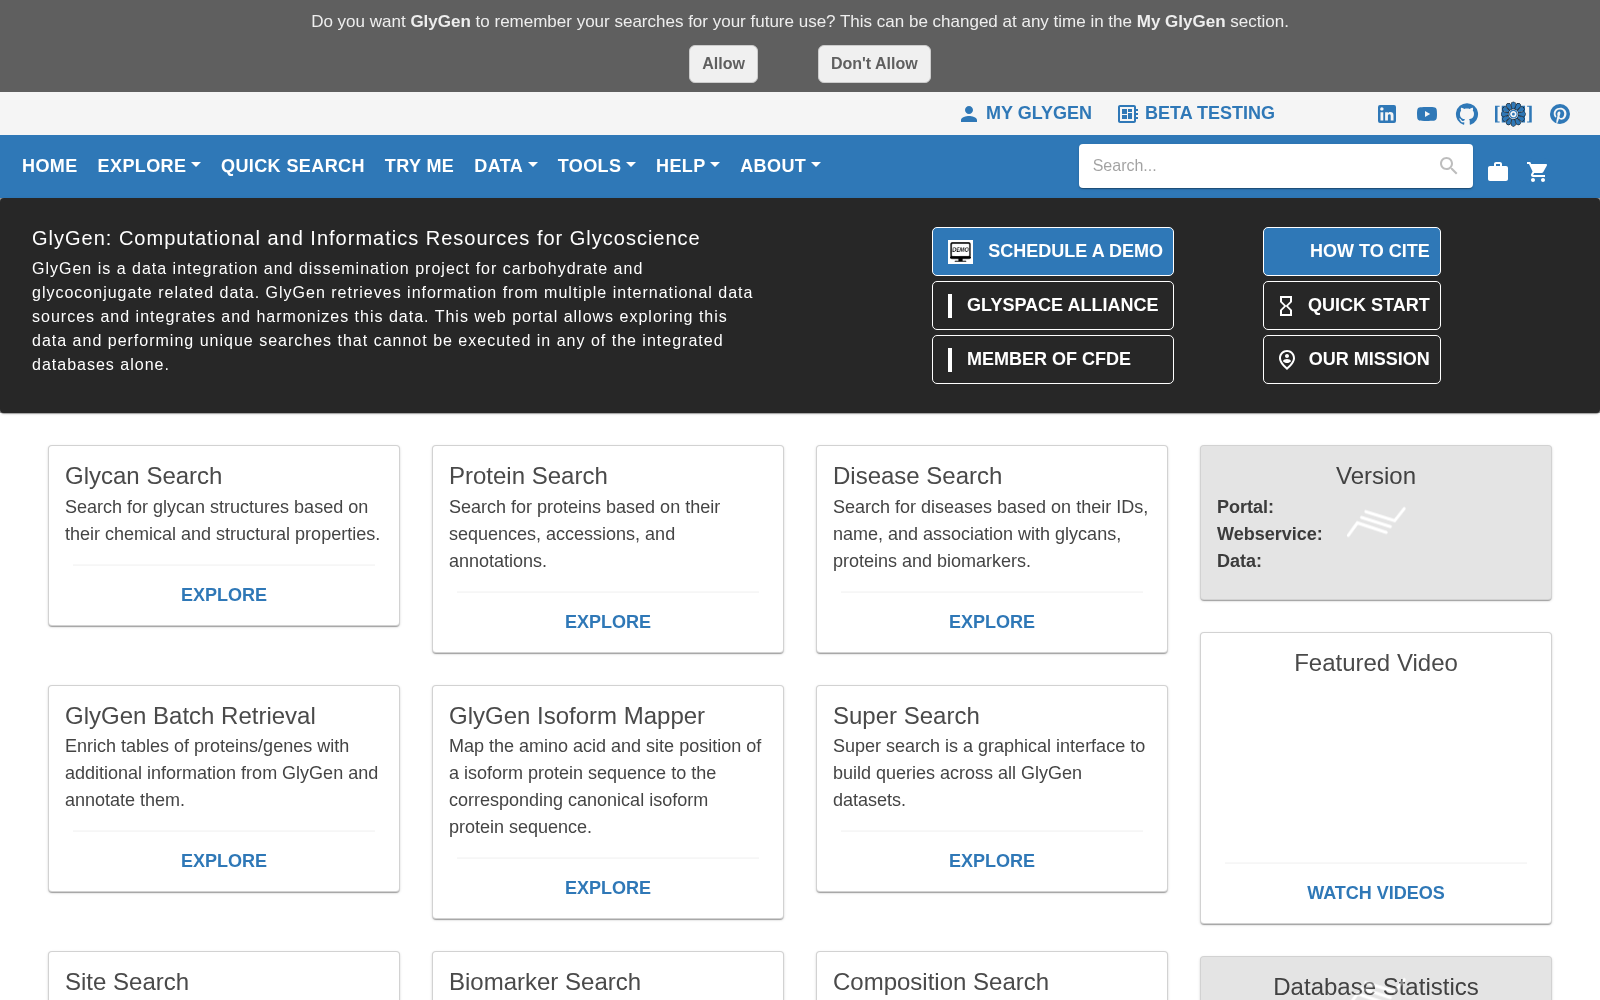Expand the About dropdown menu
Image resolution: width=1600 pixels, height=1000 pixels.
780,166
